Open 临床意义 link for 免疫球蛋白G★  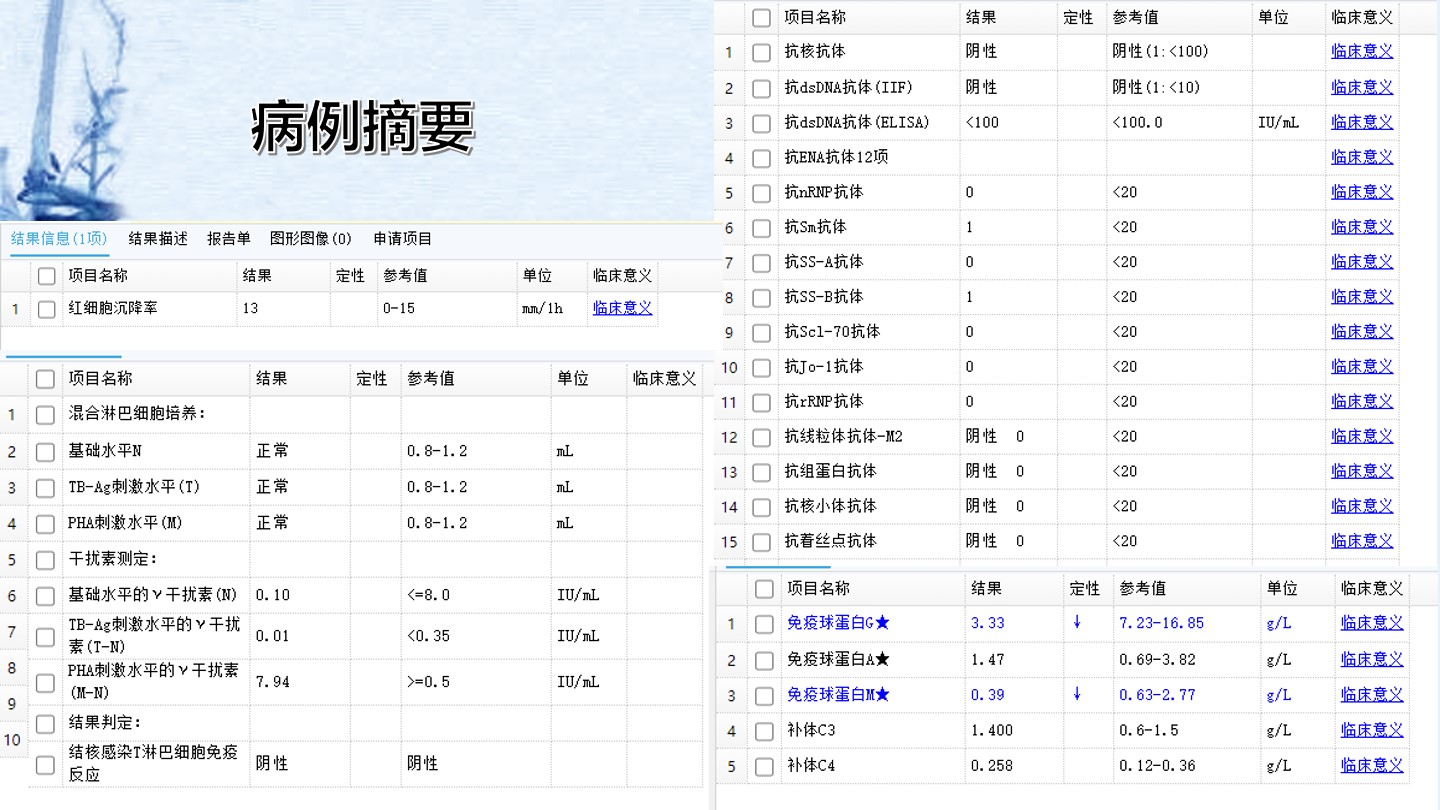pyautogui.click(x=1372, y=623)
